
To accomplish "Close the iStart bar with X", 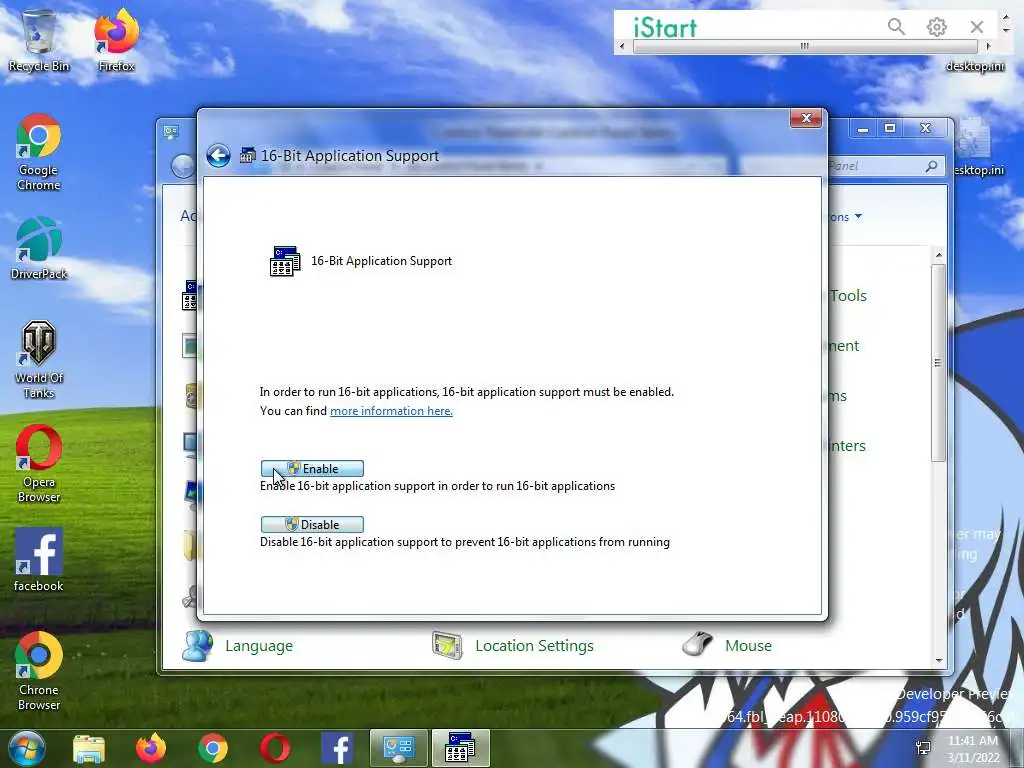I will pos(977,27).
